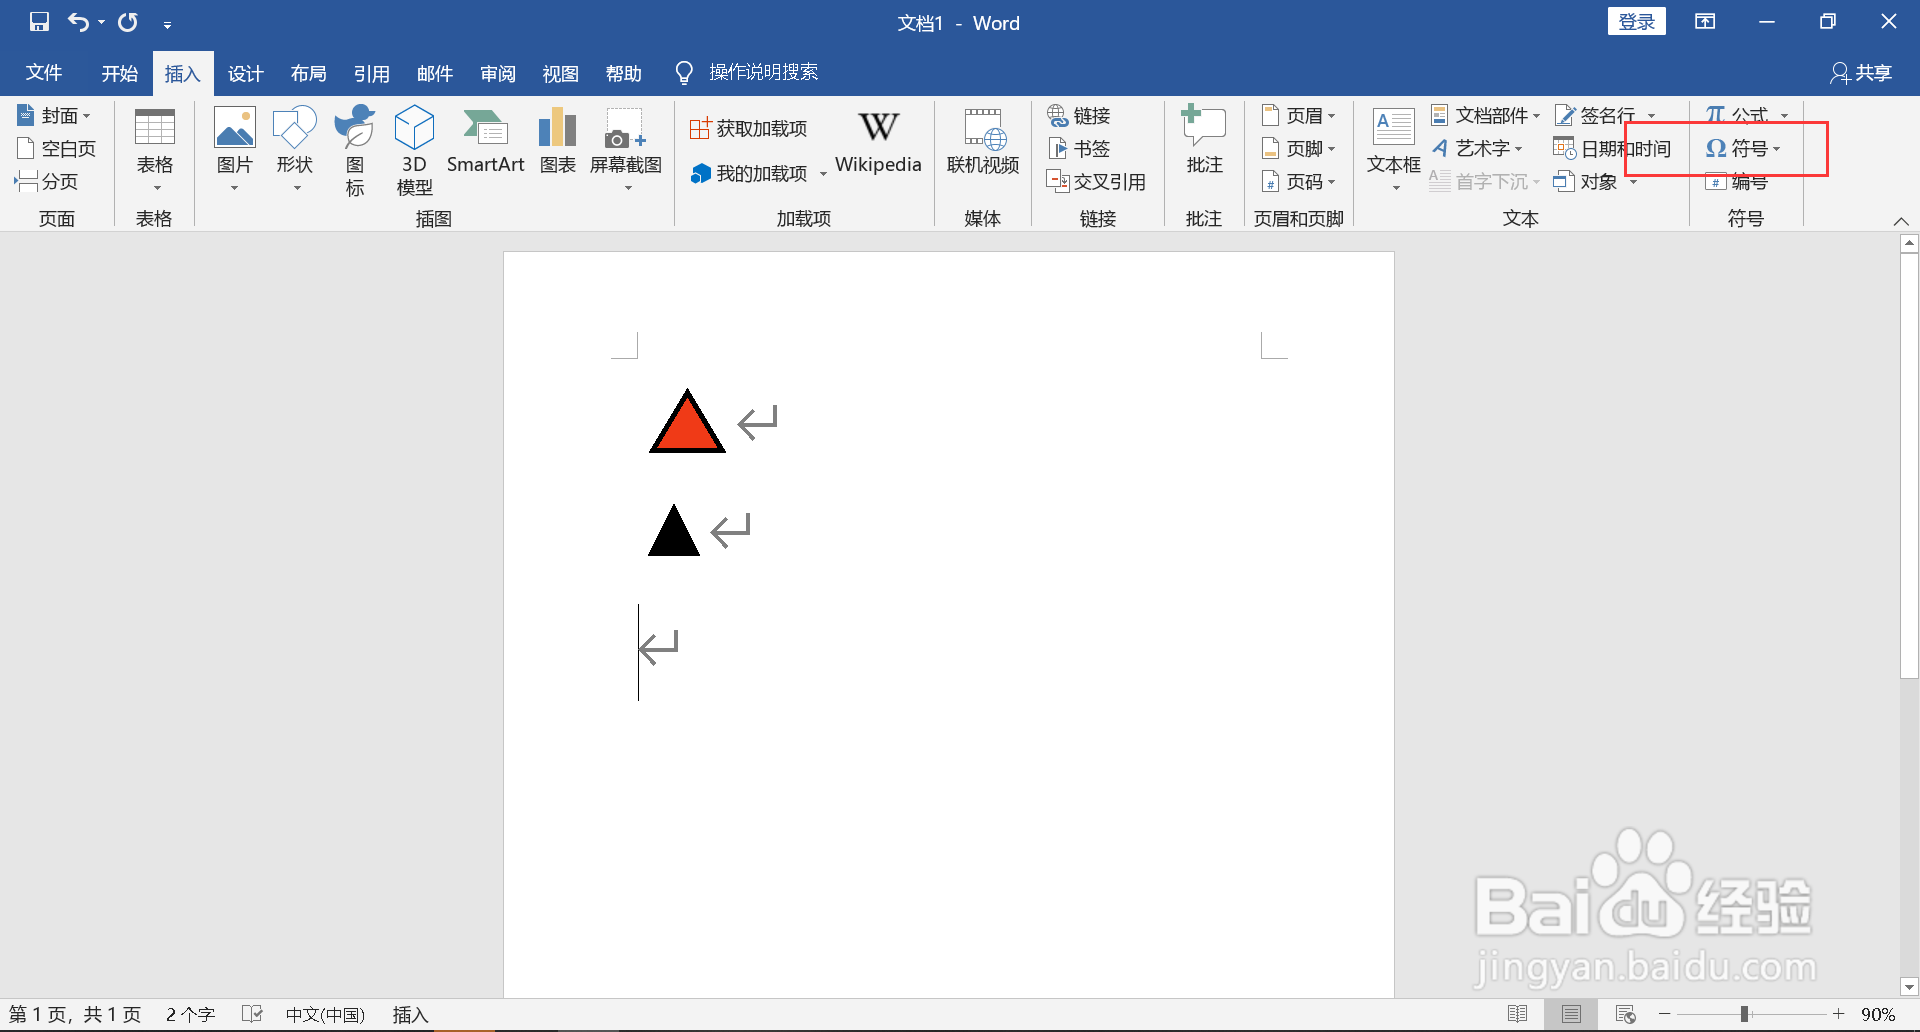Open Ribbon Display Options icon
The width and height of the screenshot is (1920, 1032).
pyautogui.click(x=1705, y=21)
